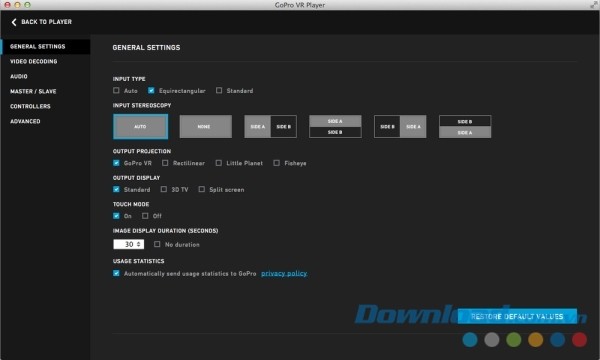Switch to the Master / Slave section
This screenshot has height=360, width=600.
tap(33, 91)
